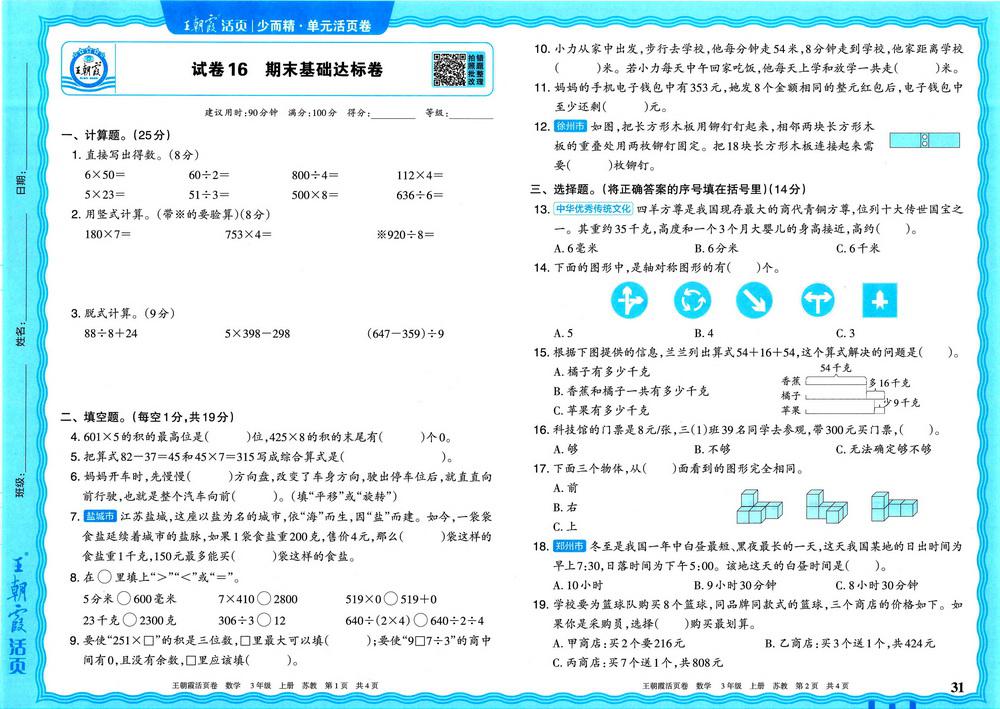This screenshot has width=1000, height=709.
Task: Click the diagonal down-right arrow sign
Action: point(754,299)
